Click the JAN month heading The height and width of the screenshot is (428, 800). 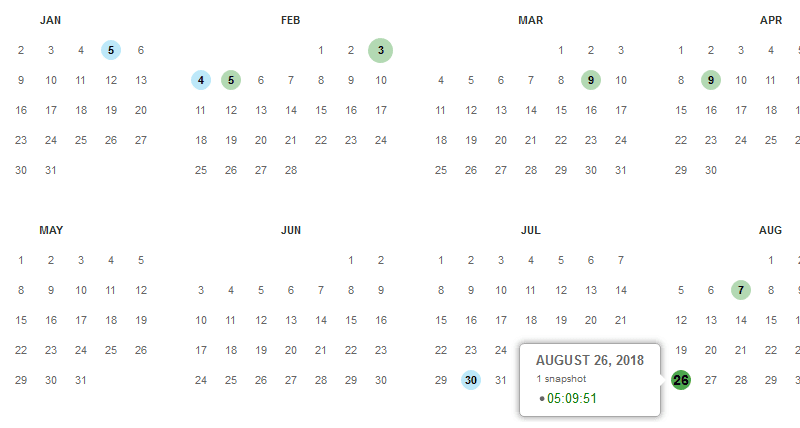(x=51, y=20)
